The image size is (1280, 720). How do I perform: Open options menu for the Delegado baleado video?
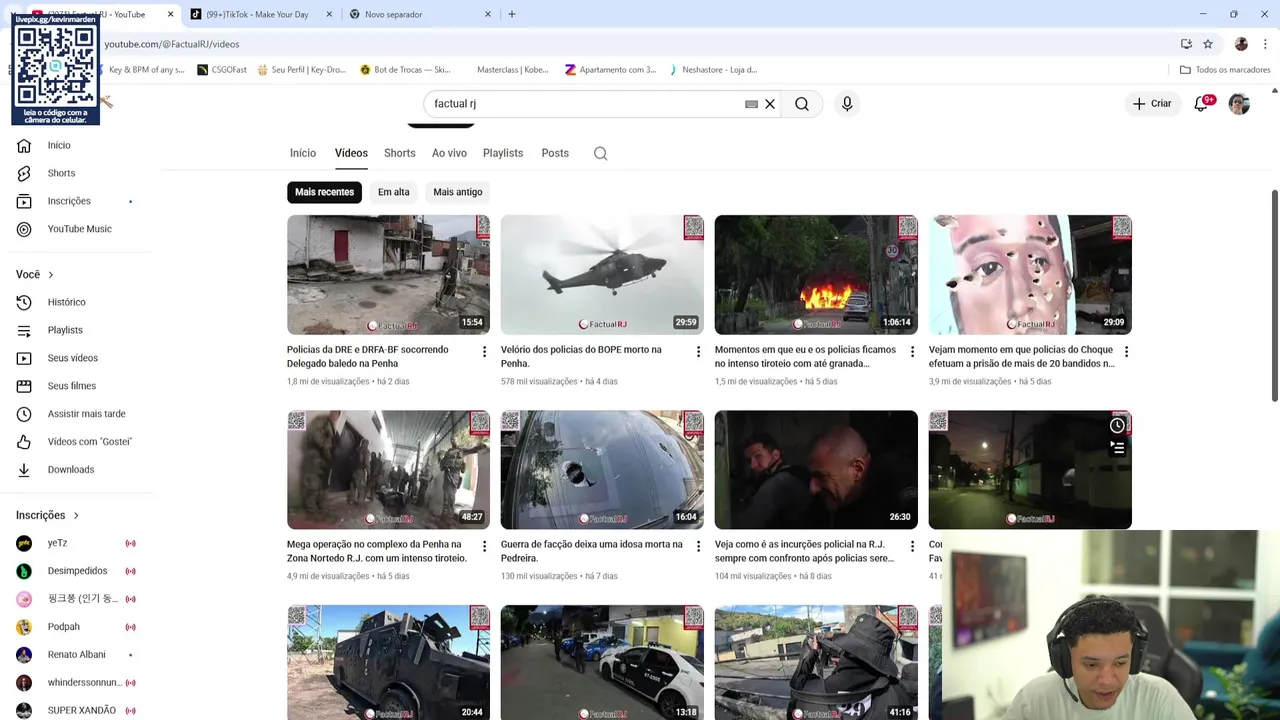tap(484, 352)
